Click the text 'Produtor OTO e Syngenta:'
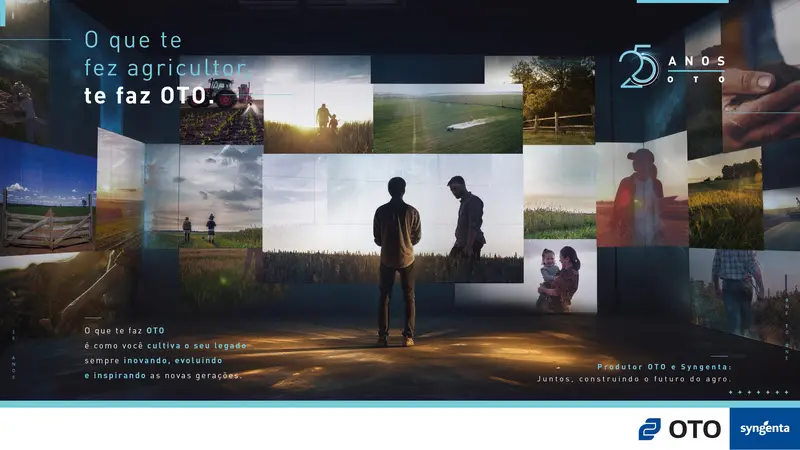The width and height of the screenshot is (800, 450). (664, 367)
